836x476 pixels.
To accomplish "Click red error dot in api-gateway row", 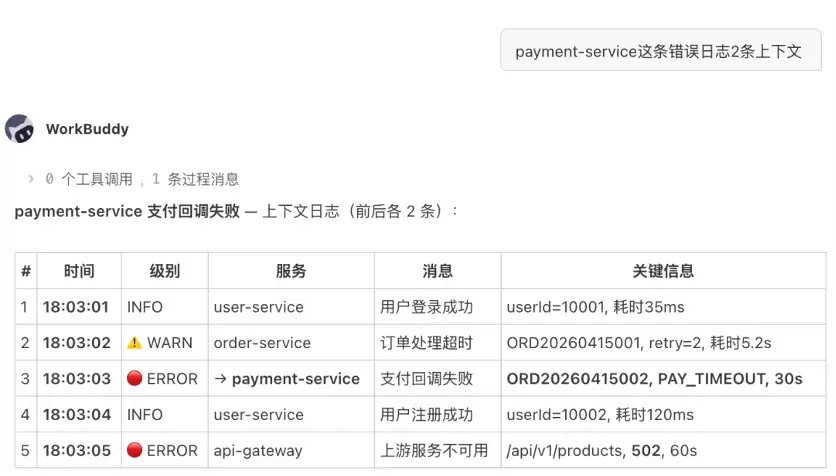I will point(134,450).
